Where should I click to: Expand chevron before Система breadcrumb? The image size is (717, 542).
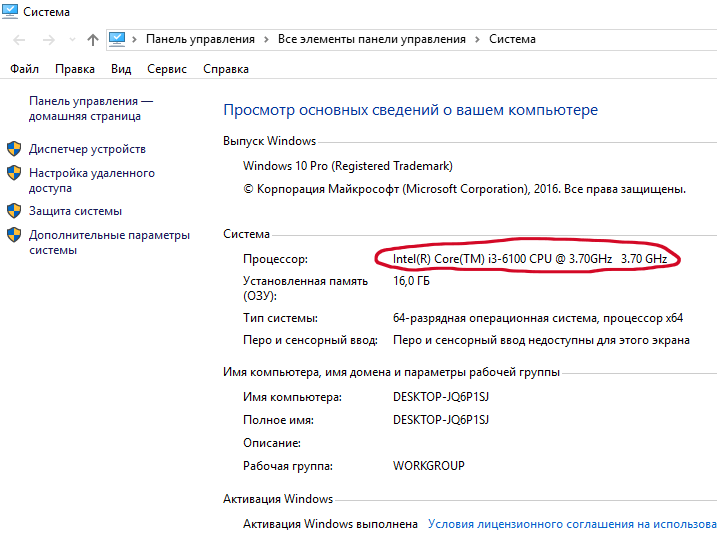(x=477, y=39)
